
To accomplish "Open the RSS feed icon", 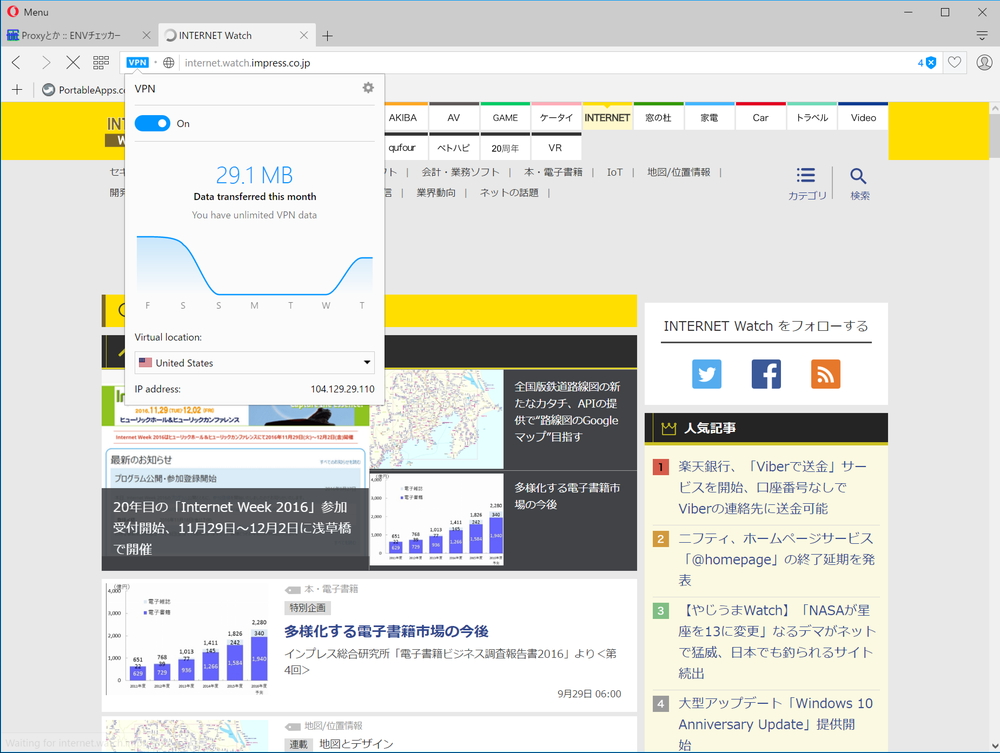I will (x=825, y=374).
